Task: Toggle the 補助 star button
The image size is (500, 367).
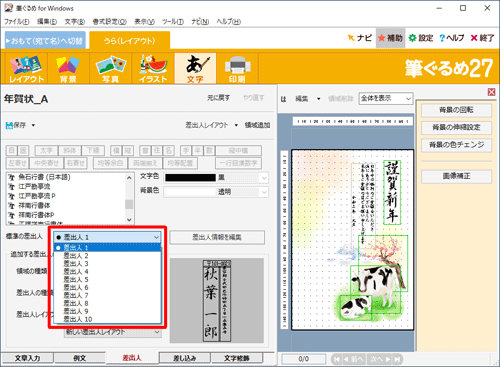Action: [x=390, y=38]
